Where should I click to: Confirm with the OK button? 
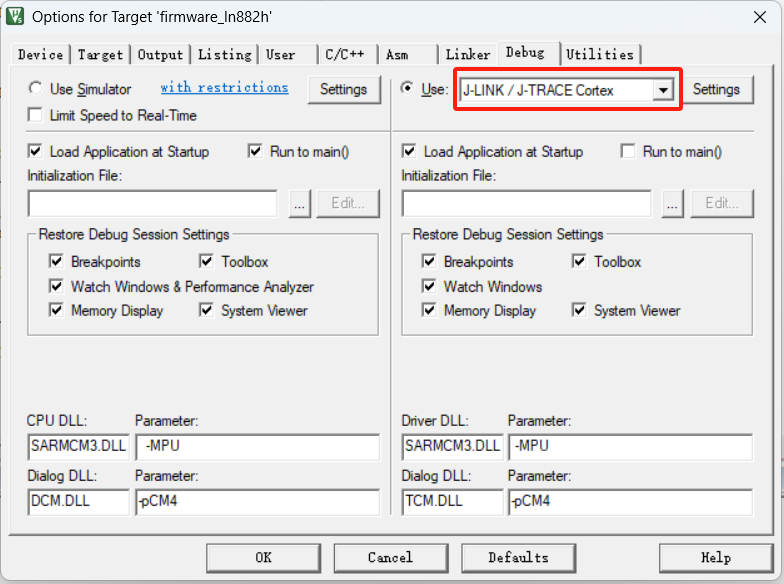[264, 558]
